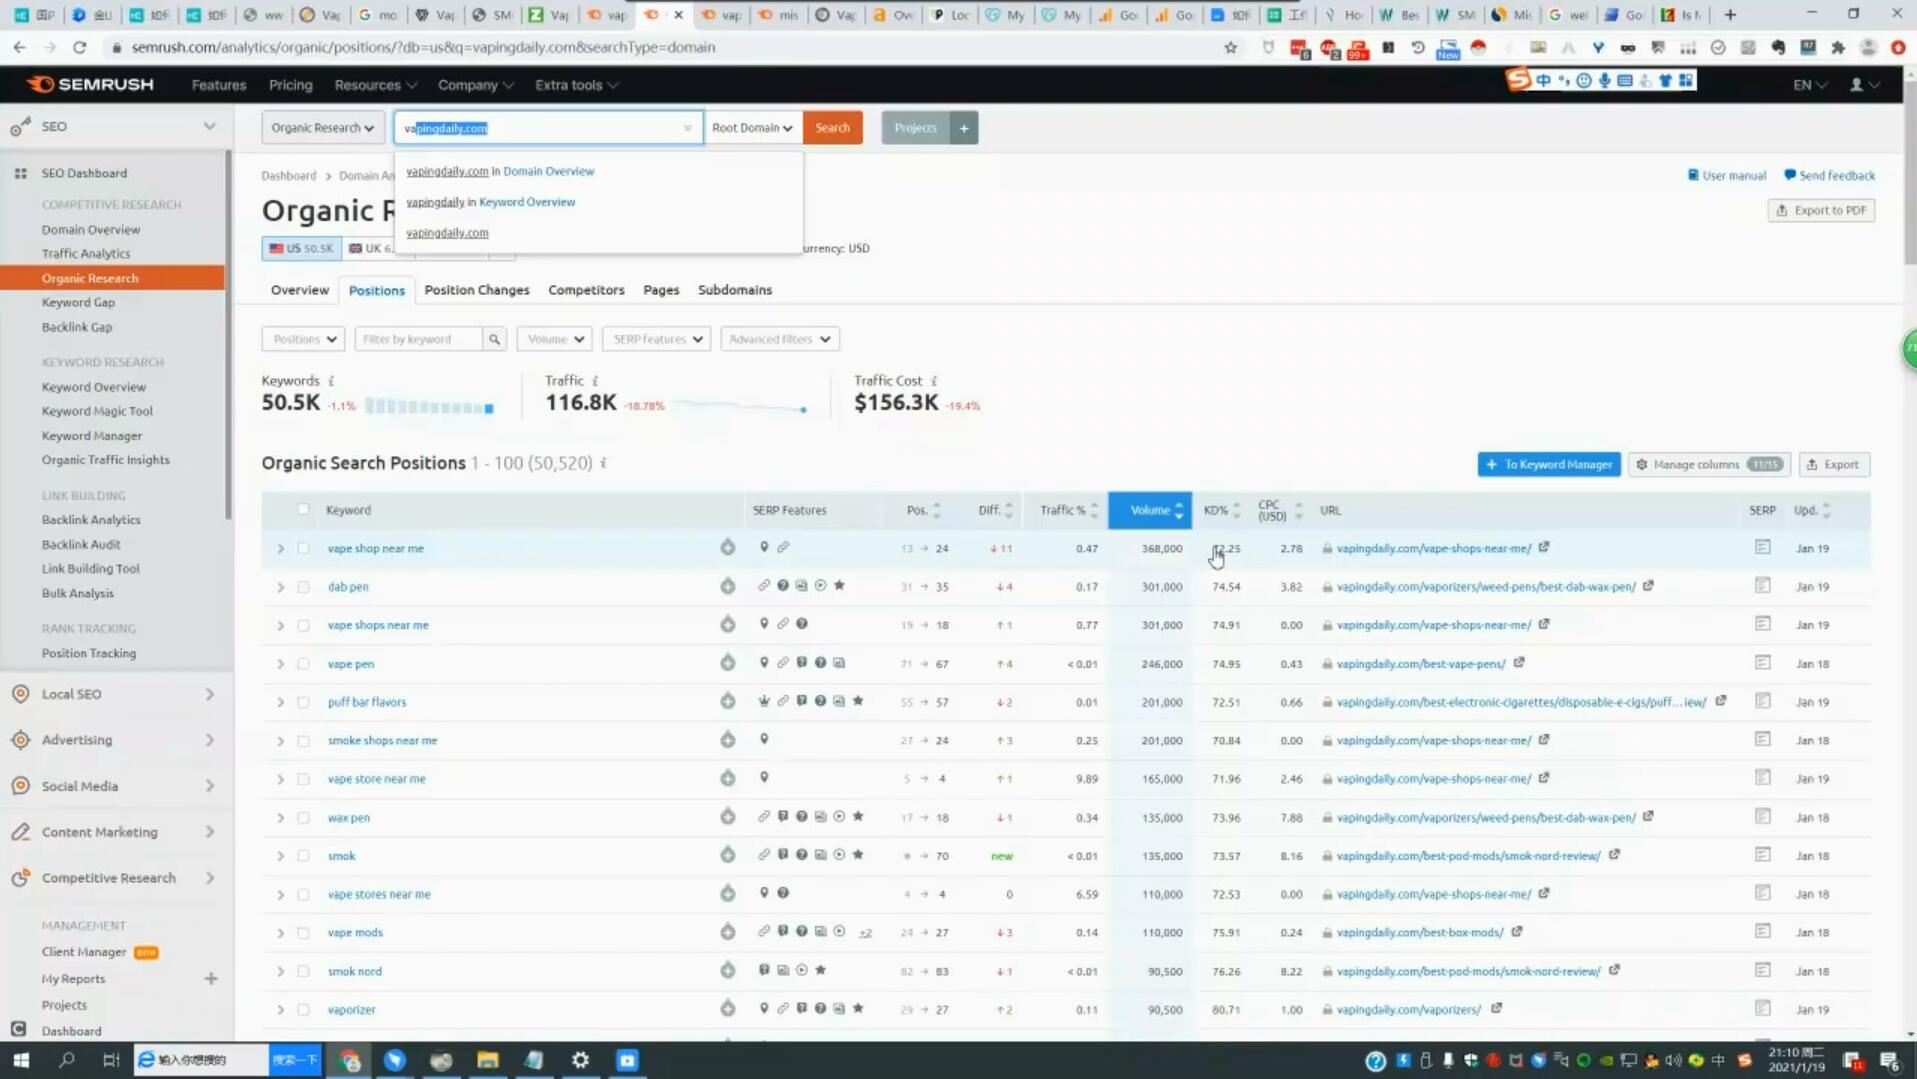Click info icon next to Traffic Cost
The height and width of the screenshot is (1079, 1917).
tap(934, 381)
